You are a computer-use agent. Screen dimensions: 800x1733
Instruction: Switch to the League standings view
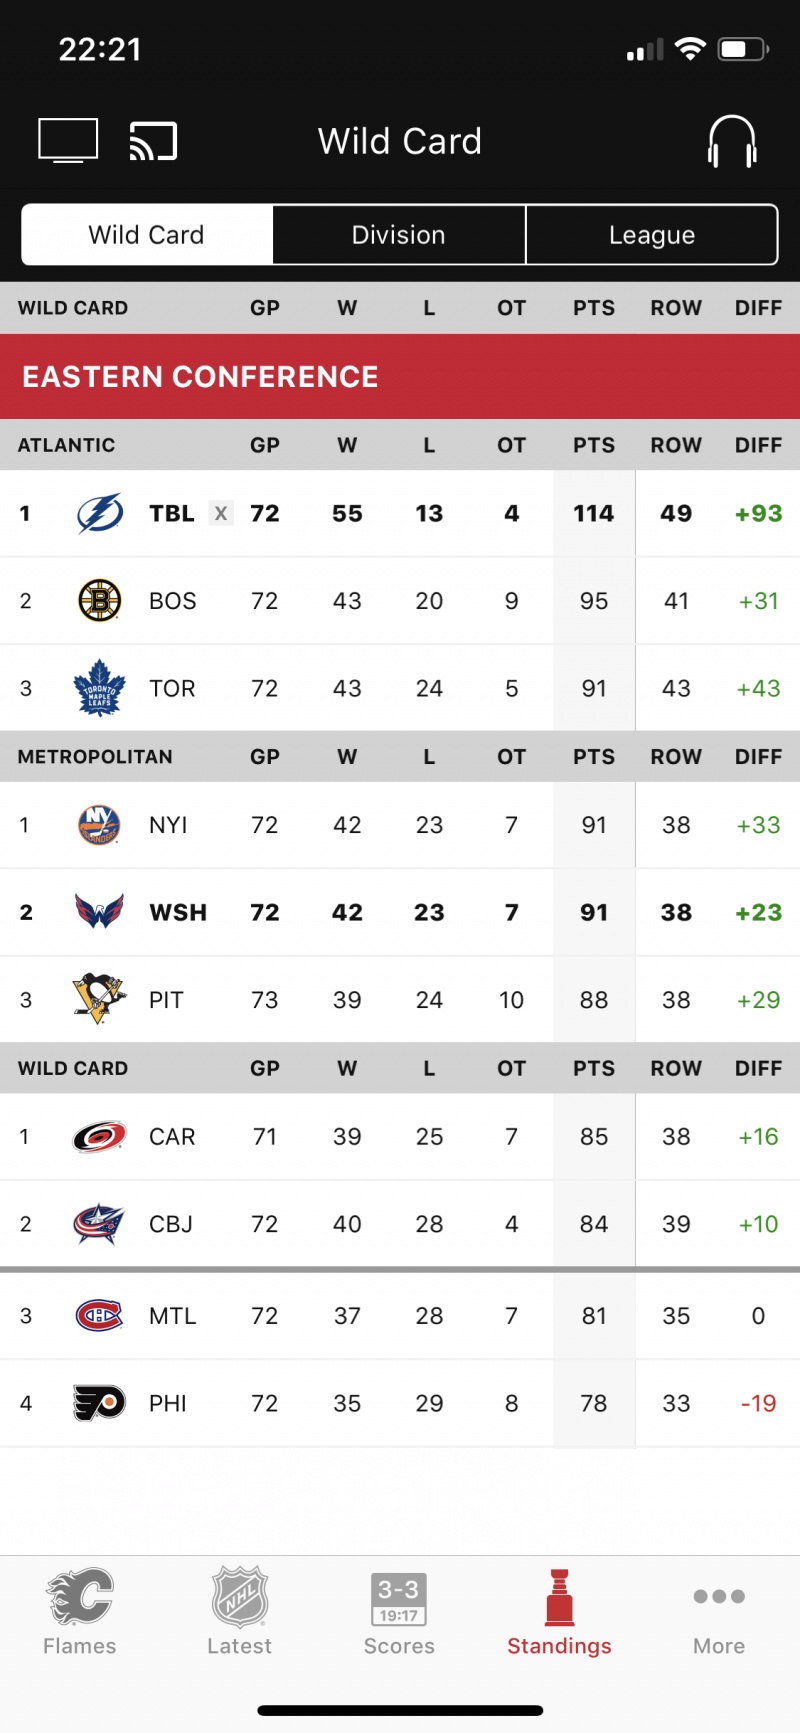652,235
